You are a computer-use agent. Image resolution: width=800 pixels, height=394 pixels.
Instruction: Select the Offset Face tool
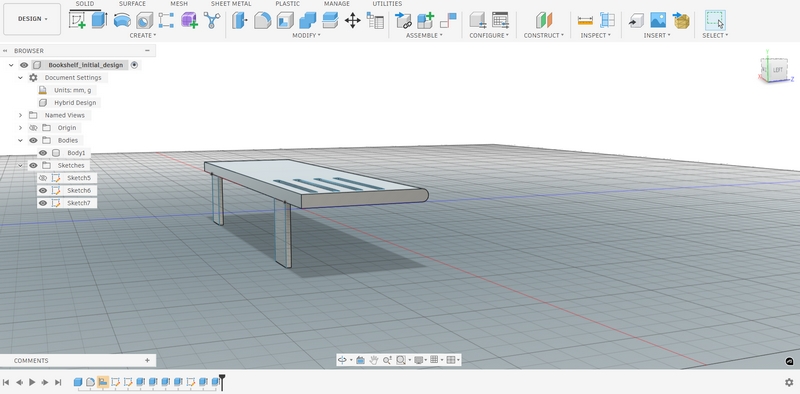[330, 20]
